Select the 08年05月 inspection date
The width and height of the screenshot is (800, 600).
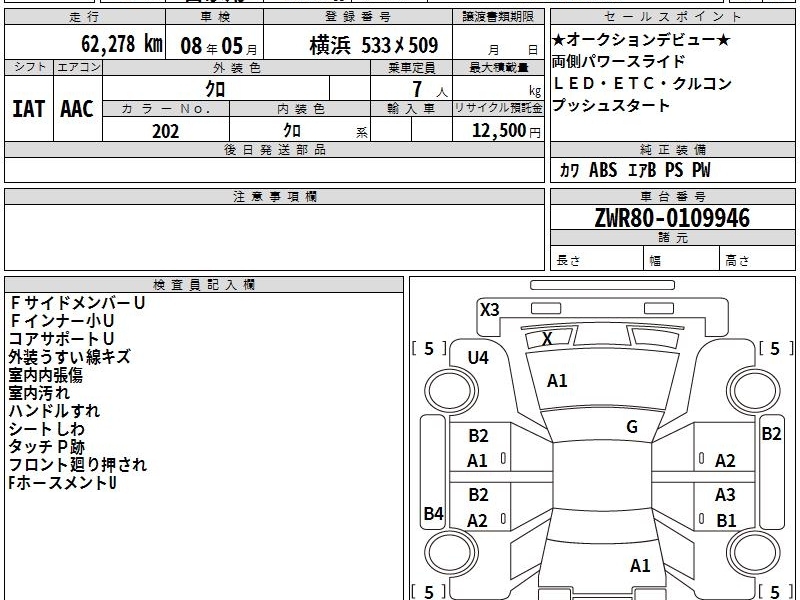pyautogui.click(x=219, y=46)
